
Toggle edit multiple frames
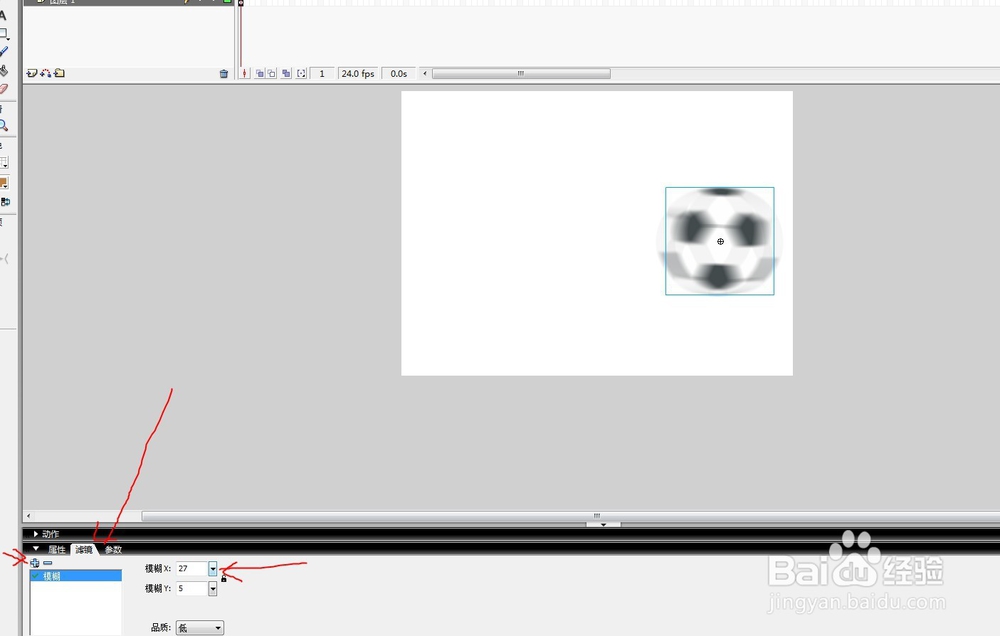286,73
